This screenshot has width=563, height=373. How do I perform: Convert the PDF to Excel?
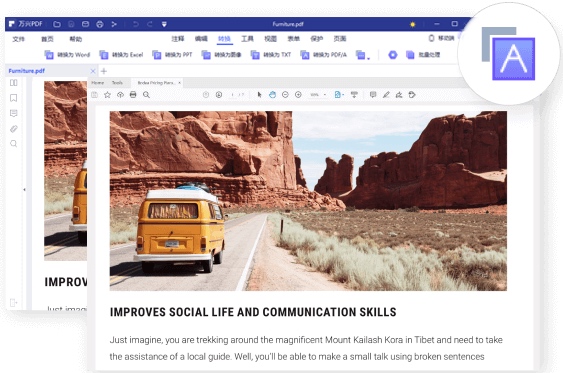(x=121, y=55)
